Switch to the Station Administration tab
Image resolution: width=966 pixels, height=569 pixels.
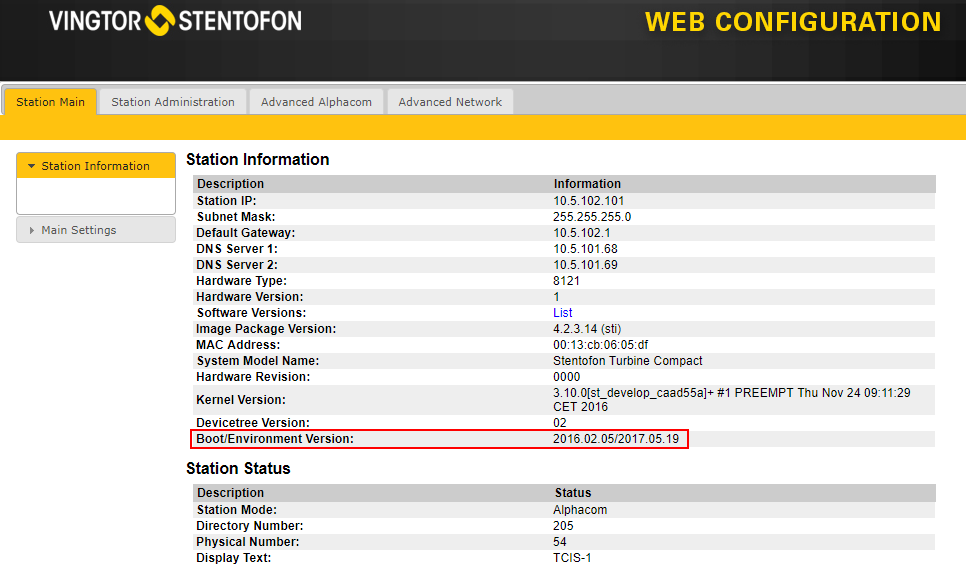pyautogui.click(x=173, y=102)
